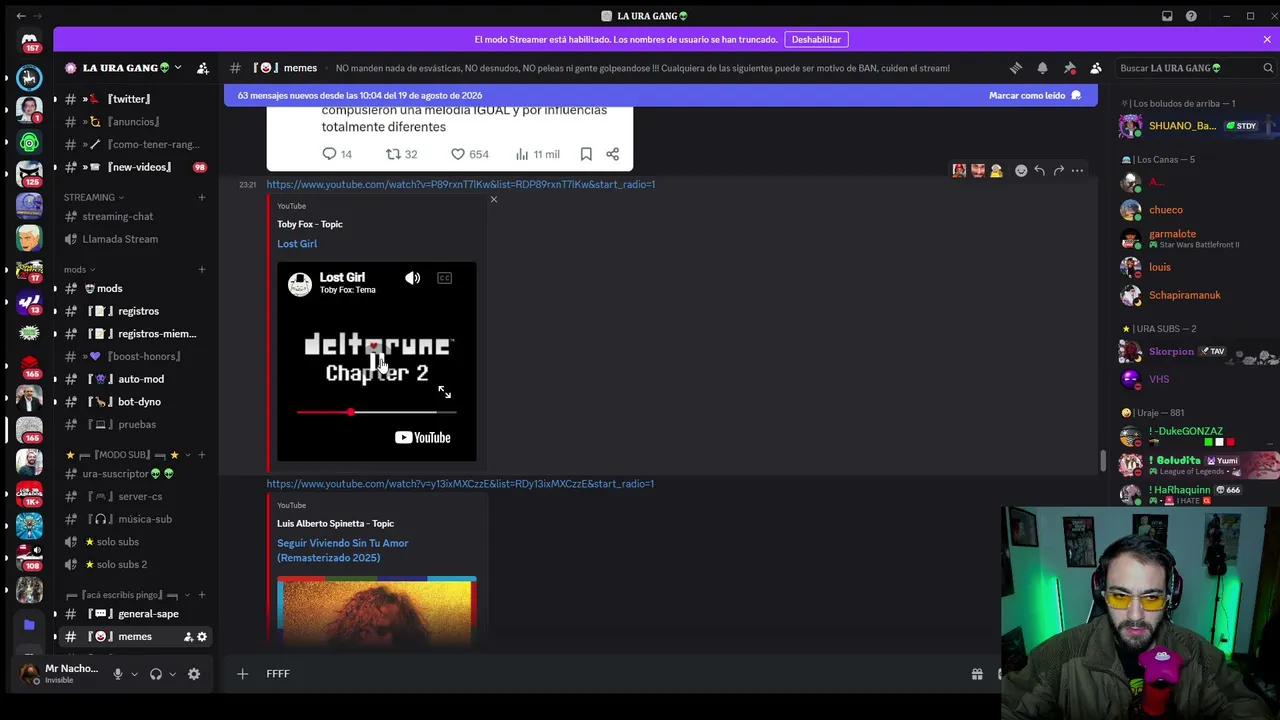Click search magnifier icon
This screenshot has width=1280, height=720.
click(x=1268, y=68)
